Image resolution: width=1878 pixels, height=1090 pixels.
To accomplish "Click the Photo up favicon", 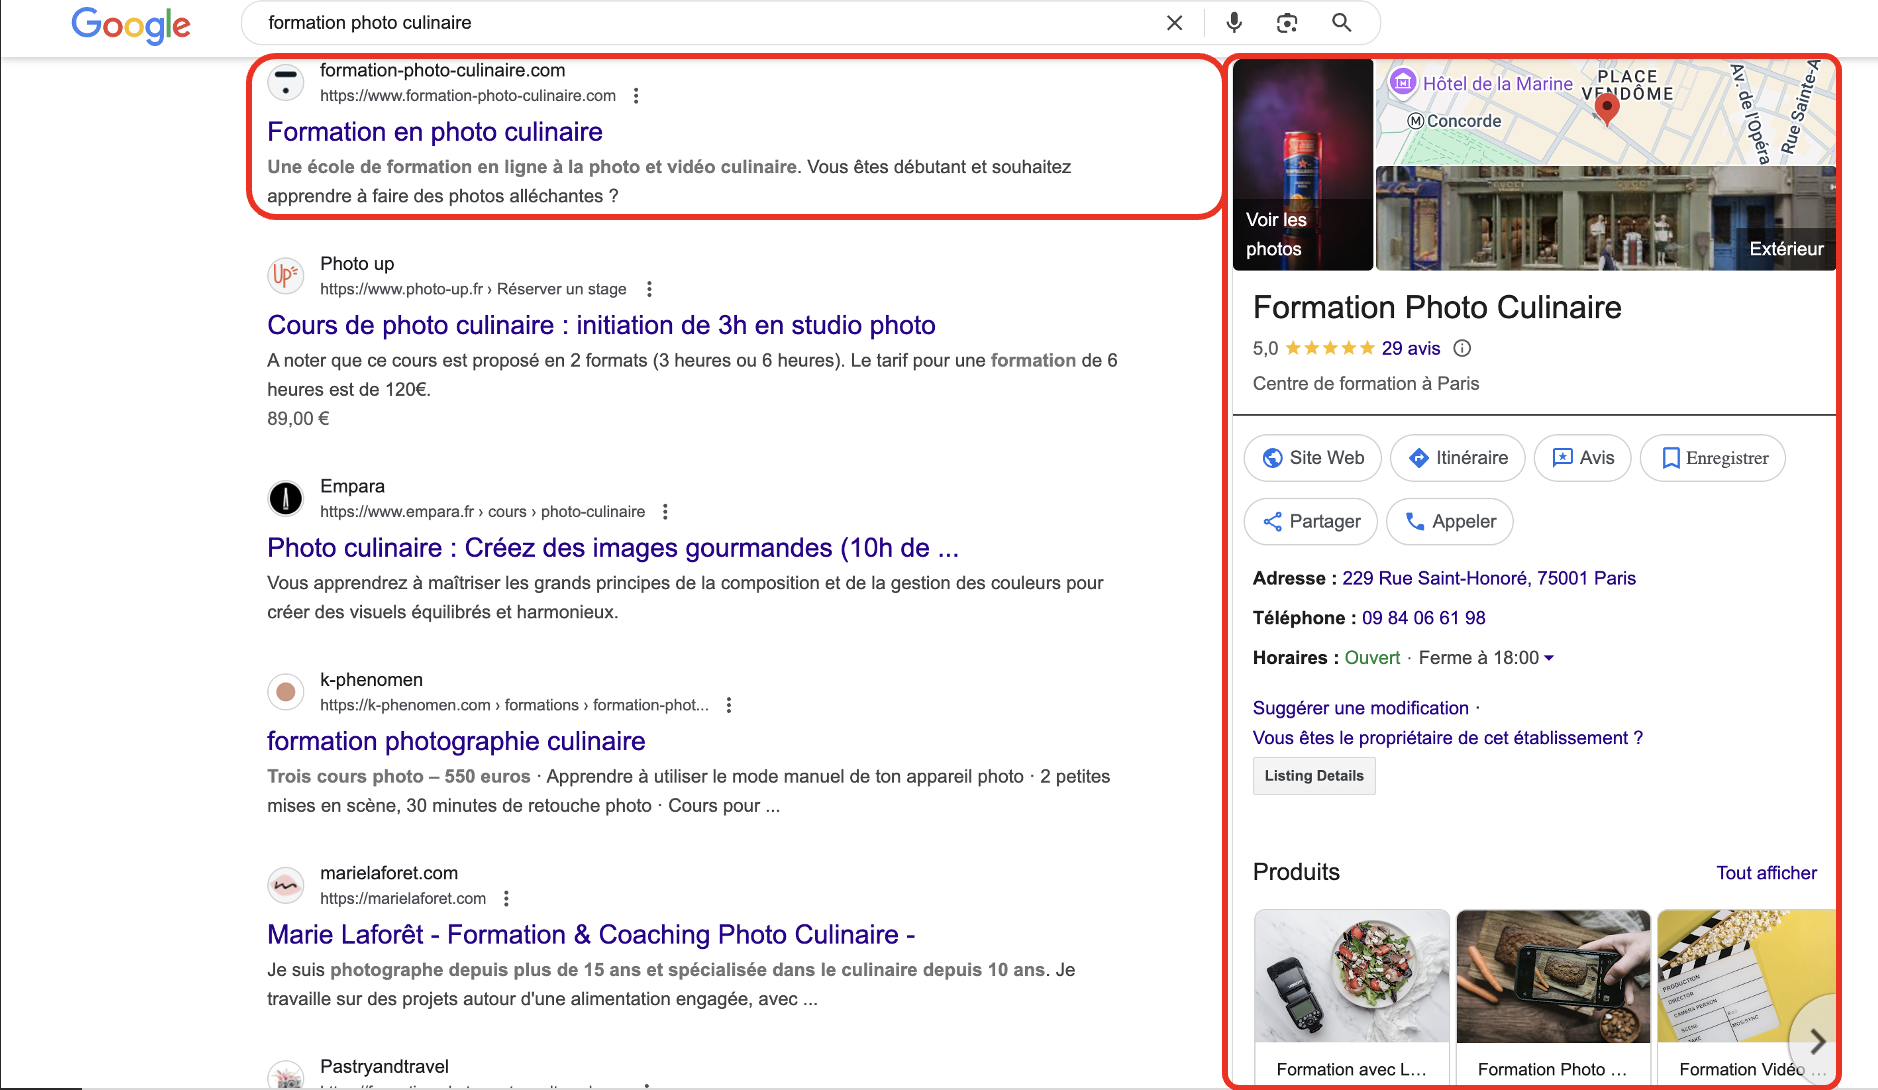I will tap(286, 276).
